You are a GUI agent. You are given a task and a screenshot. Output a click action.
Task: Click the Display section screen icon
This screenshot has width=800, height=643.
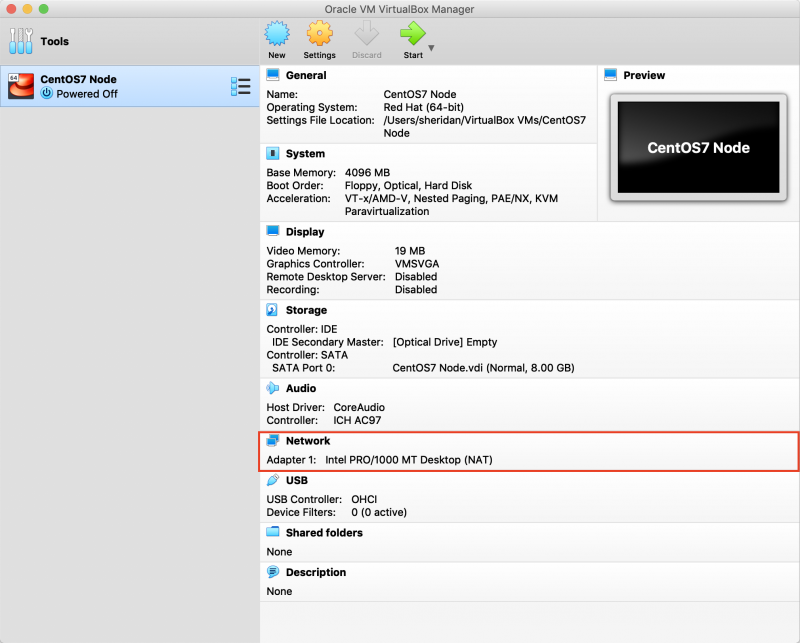(x=273, y=231)
